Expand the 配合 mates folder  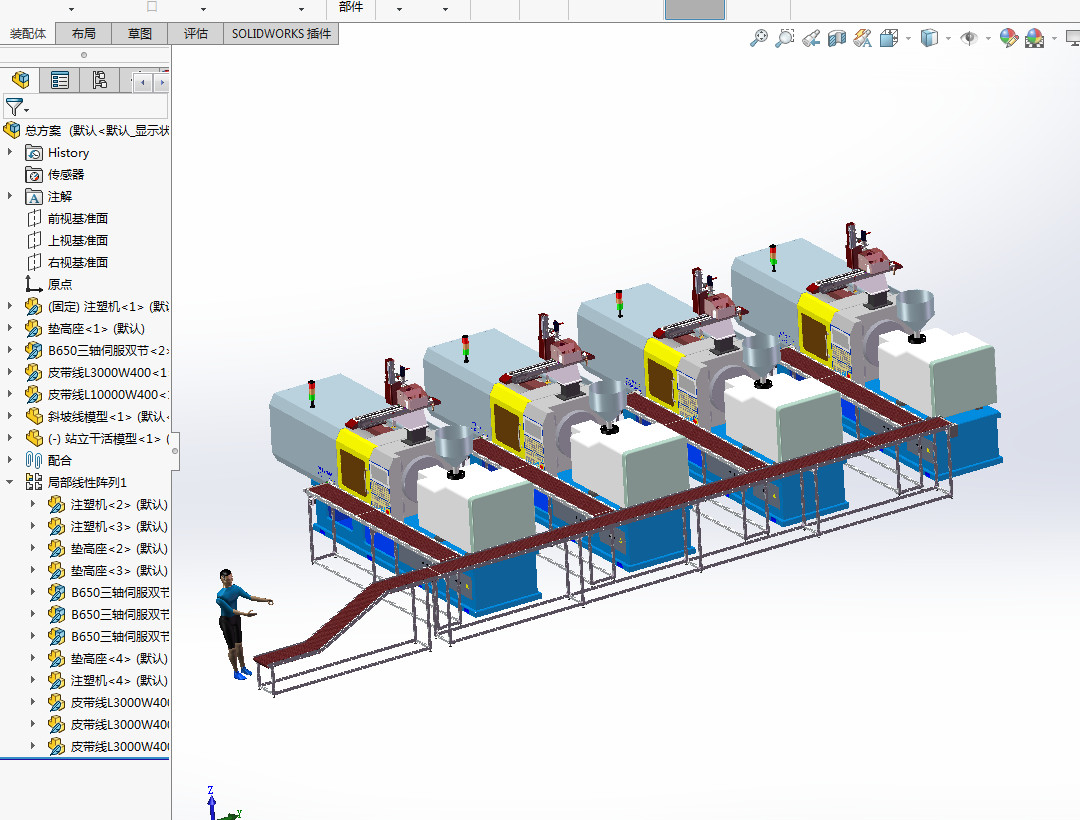tap(10, 460)
